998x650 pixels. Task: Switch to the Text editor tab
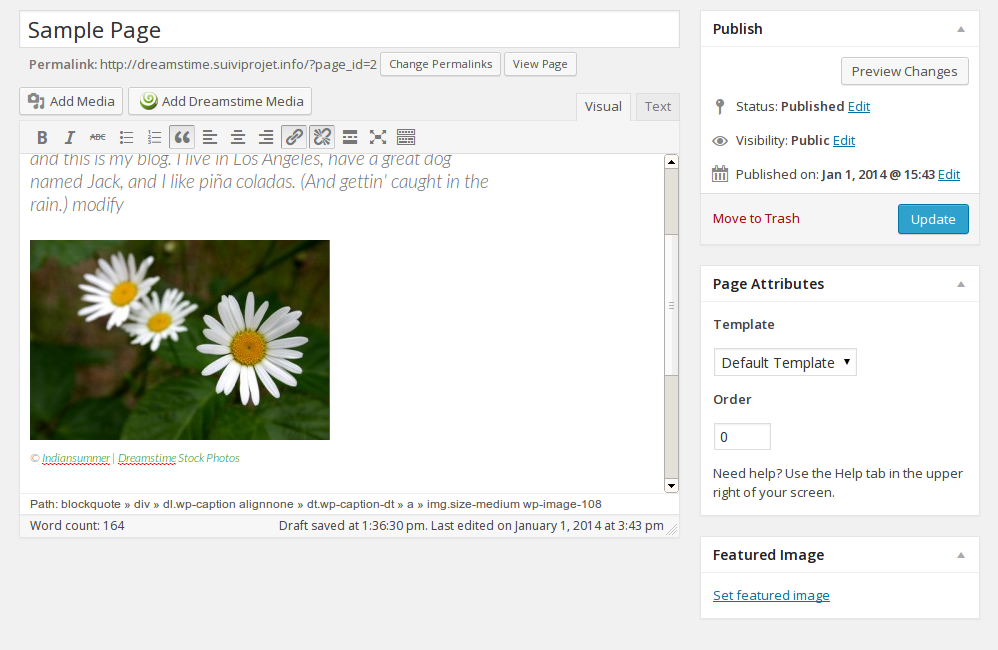point(657,107)
